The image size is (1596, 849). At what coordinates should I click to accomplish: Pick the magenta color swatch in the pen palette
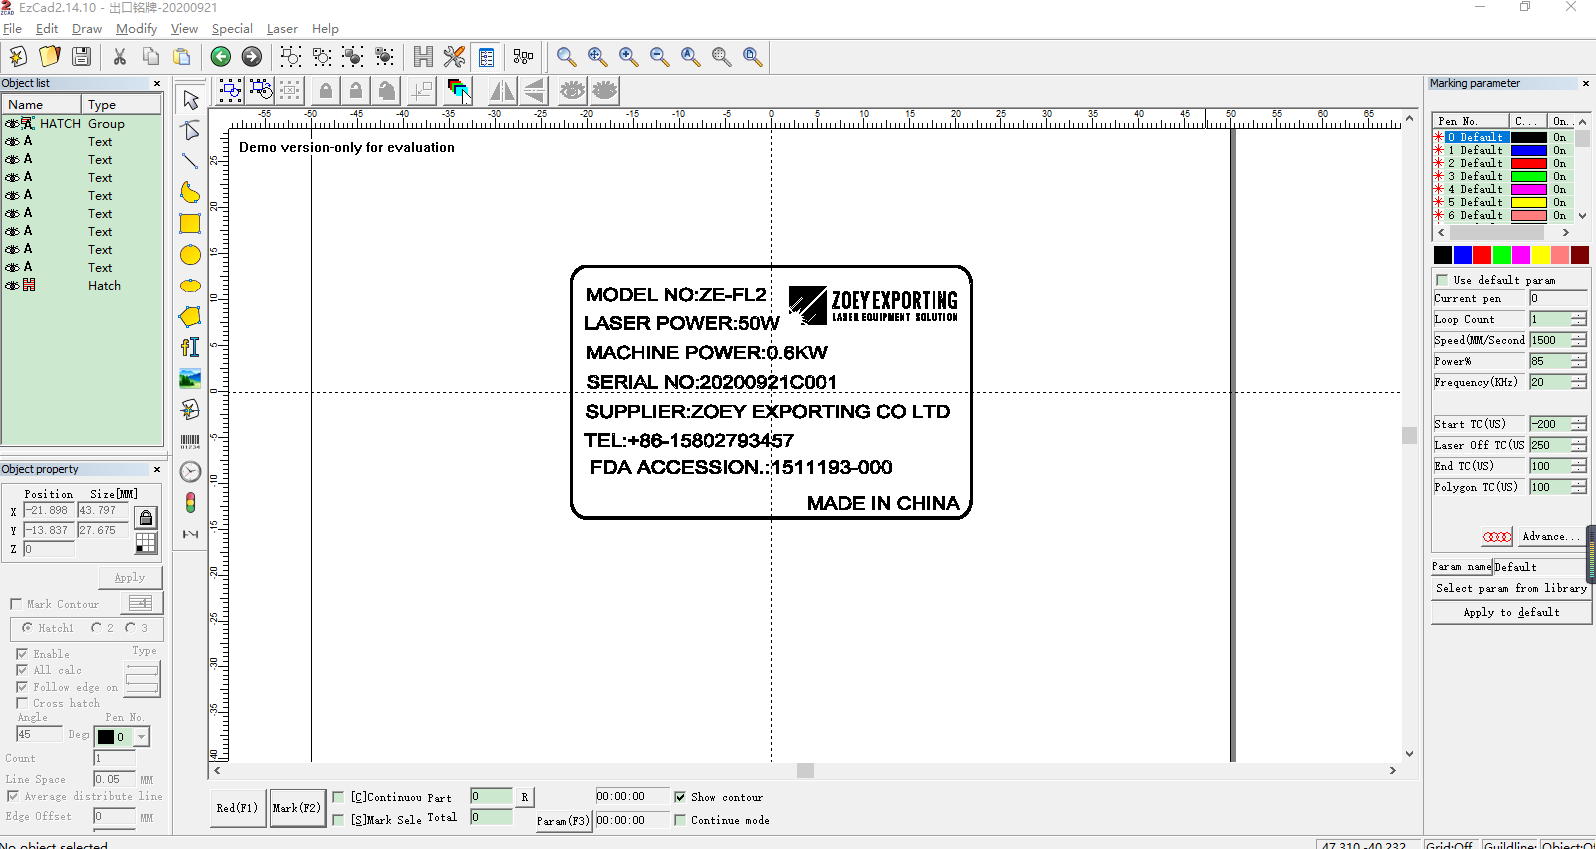(x=1521, y=255)
